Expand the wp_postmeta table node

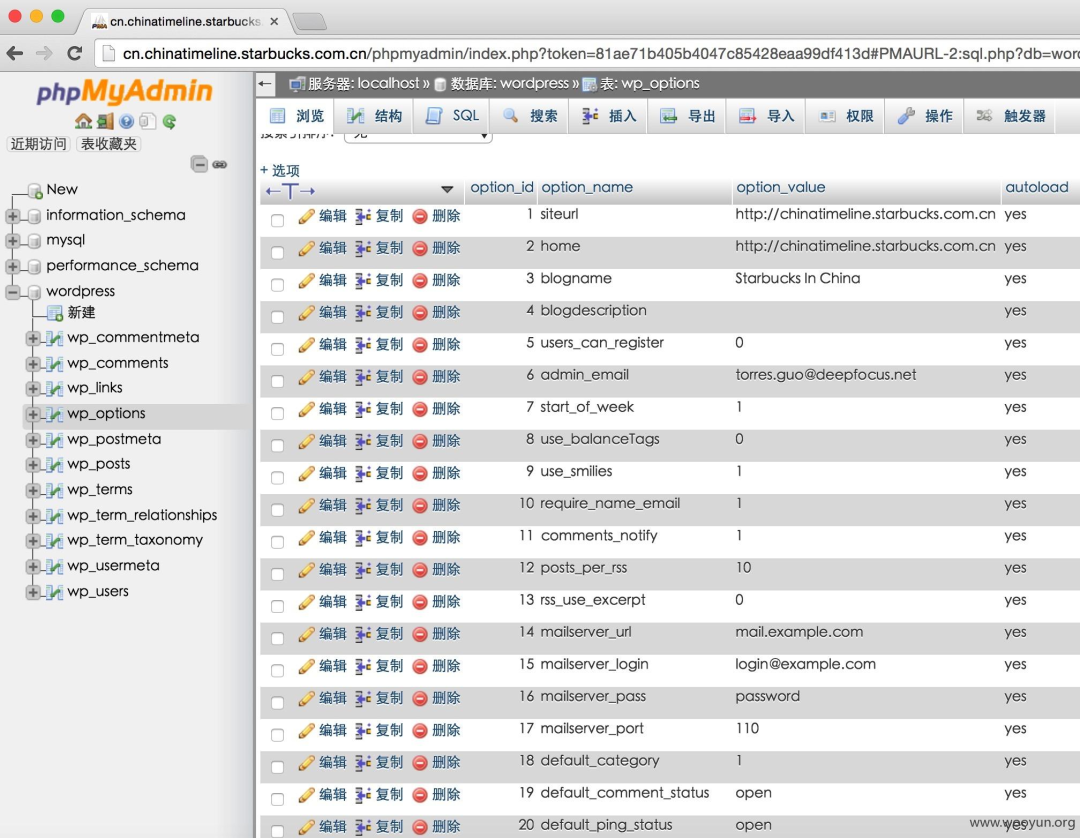tap(32, 439)
